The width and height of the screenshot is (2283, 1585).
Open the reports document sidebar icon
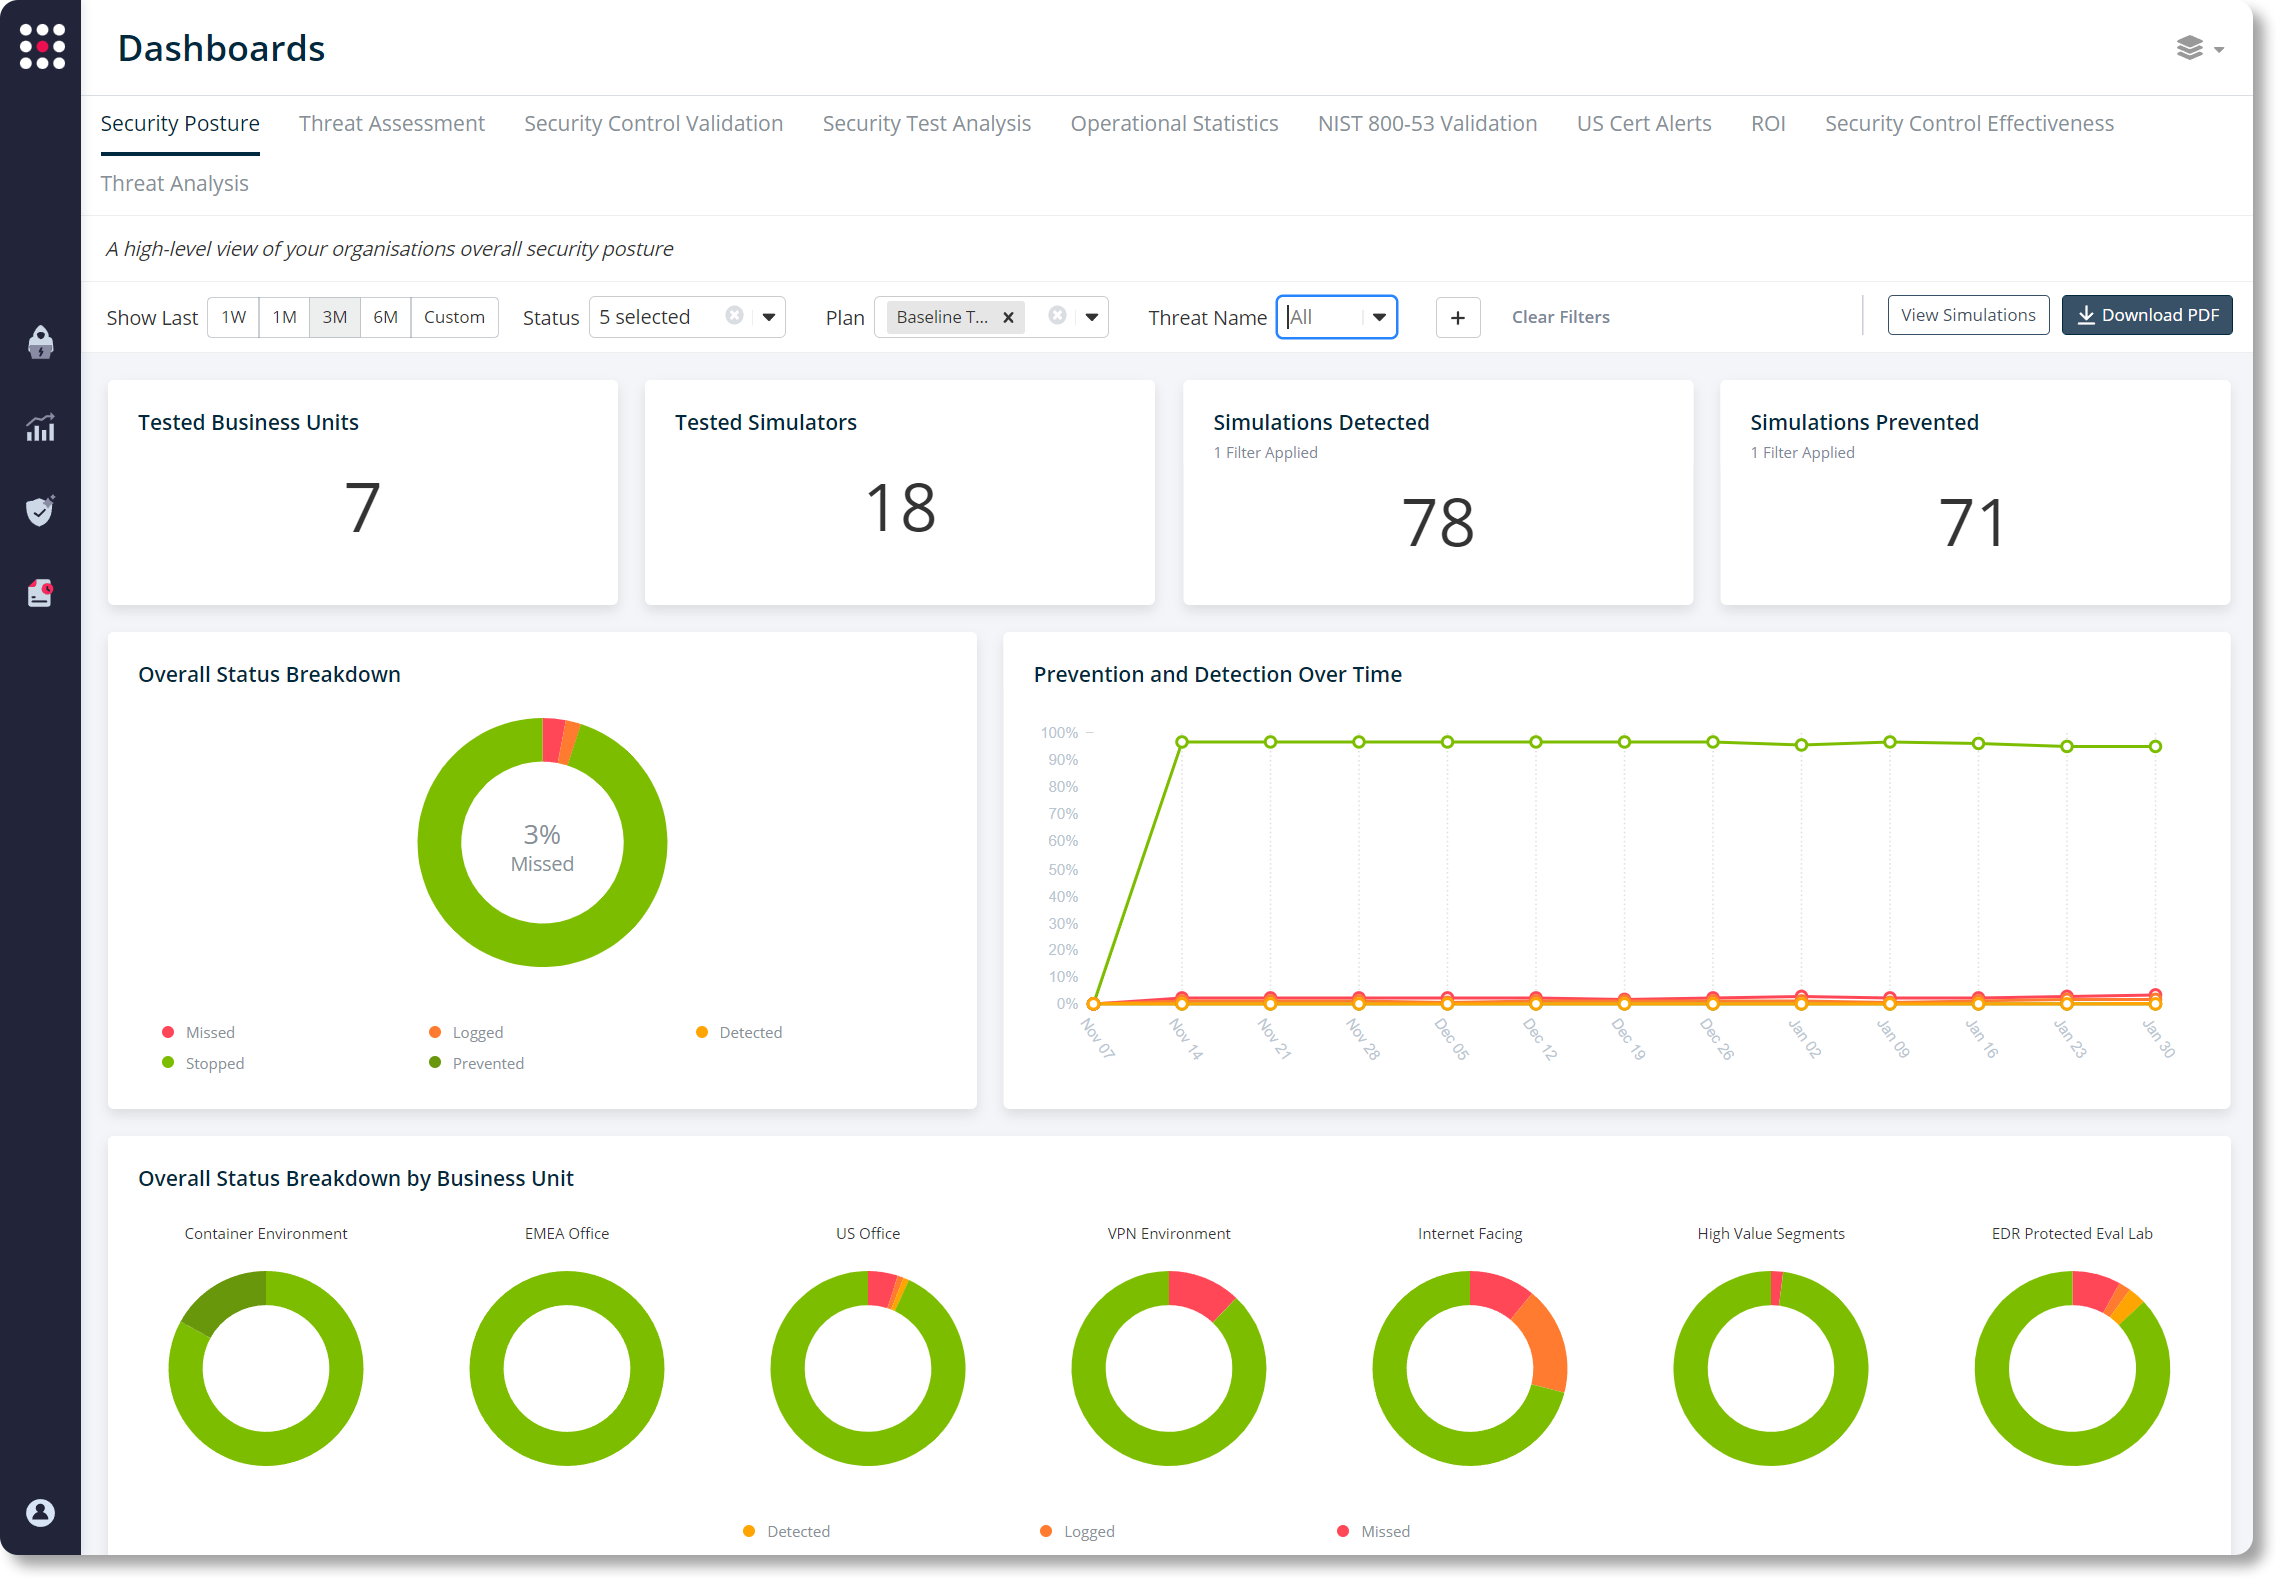[41, 593]
